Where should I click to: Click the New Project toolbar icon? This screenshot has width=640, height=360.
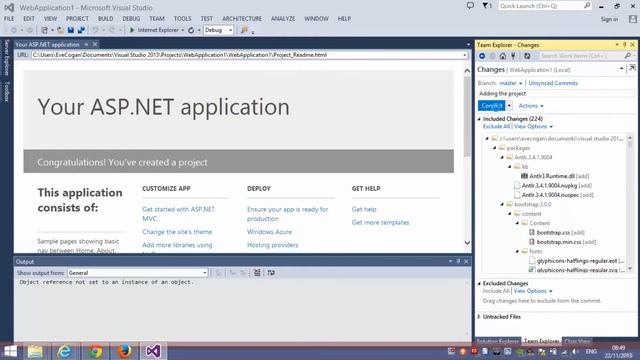pyautogui.click(x=44, y=30)
